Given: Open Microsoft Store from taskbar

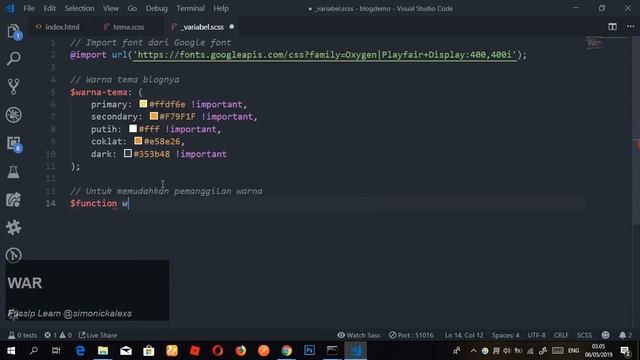Looking at the screenshot, I should pyautogui.click(x=149, y=351).
